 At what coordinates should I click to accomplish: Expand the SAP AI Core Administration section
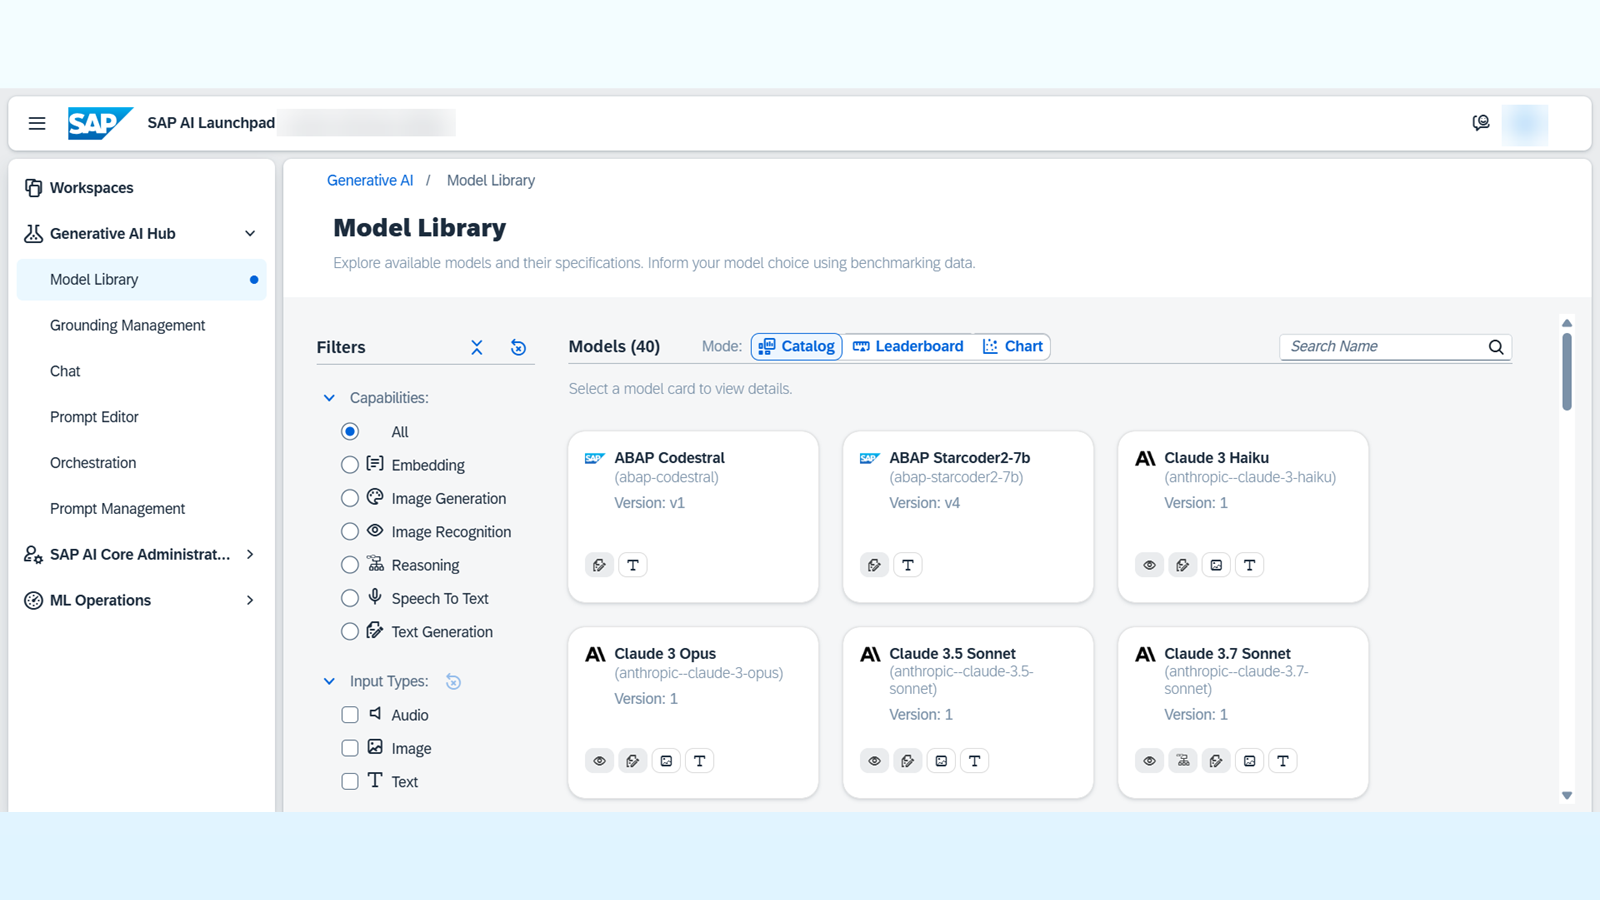(x=250, y=555)
